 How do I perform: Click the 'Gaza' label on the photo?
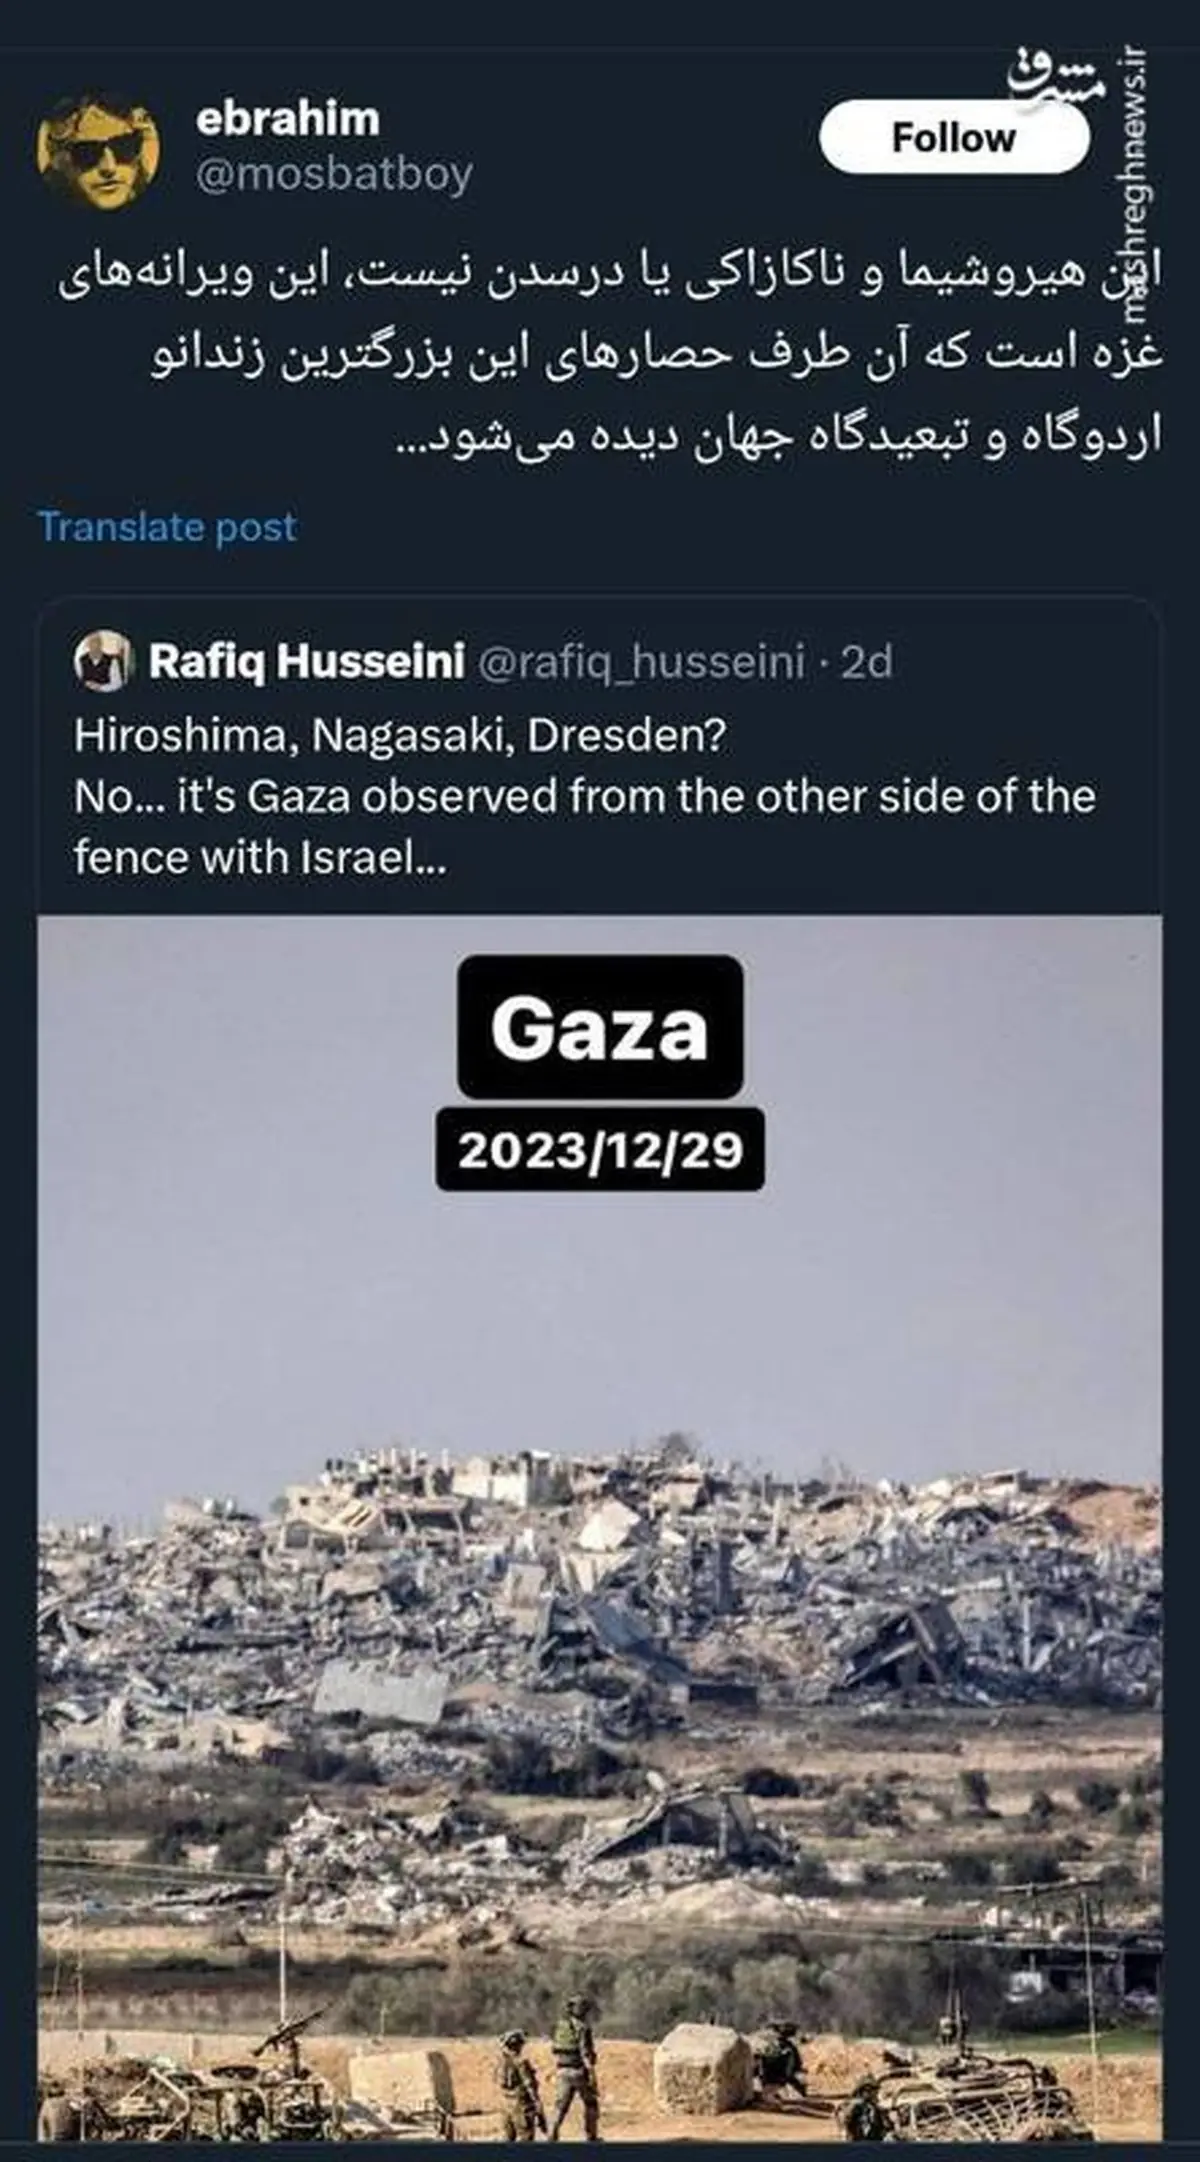pyautogui.click(x=600, y=1028)
